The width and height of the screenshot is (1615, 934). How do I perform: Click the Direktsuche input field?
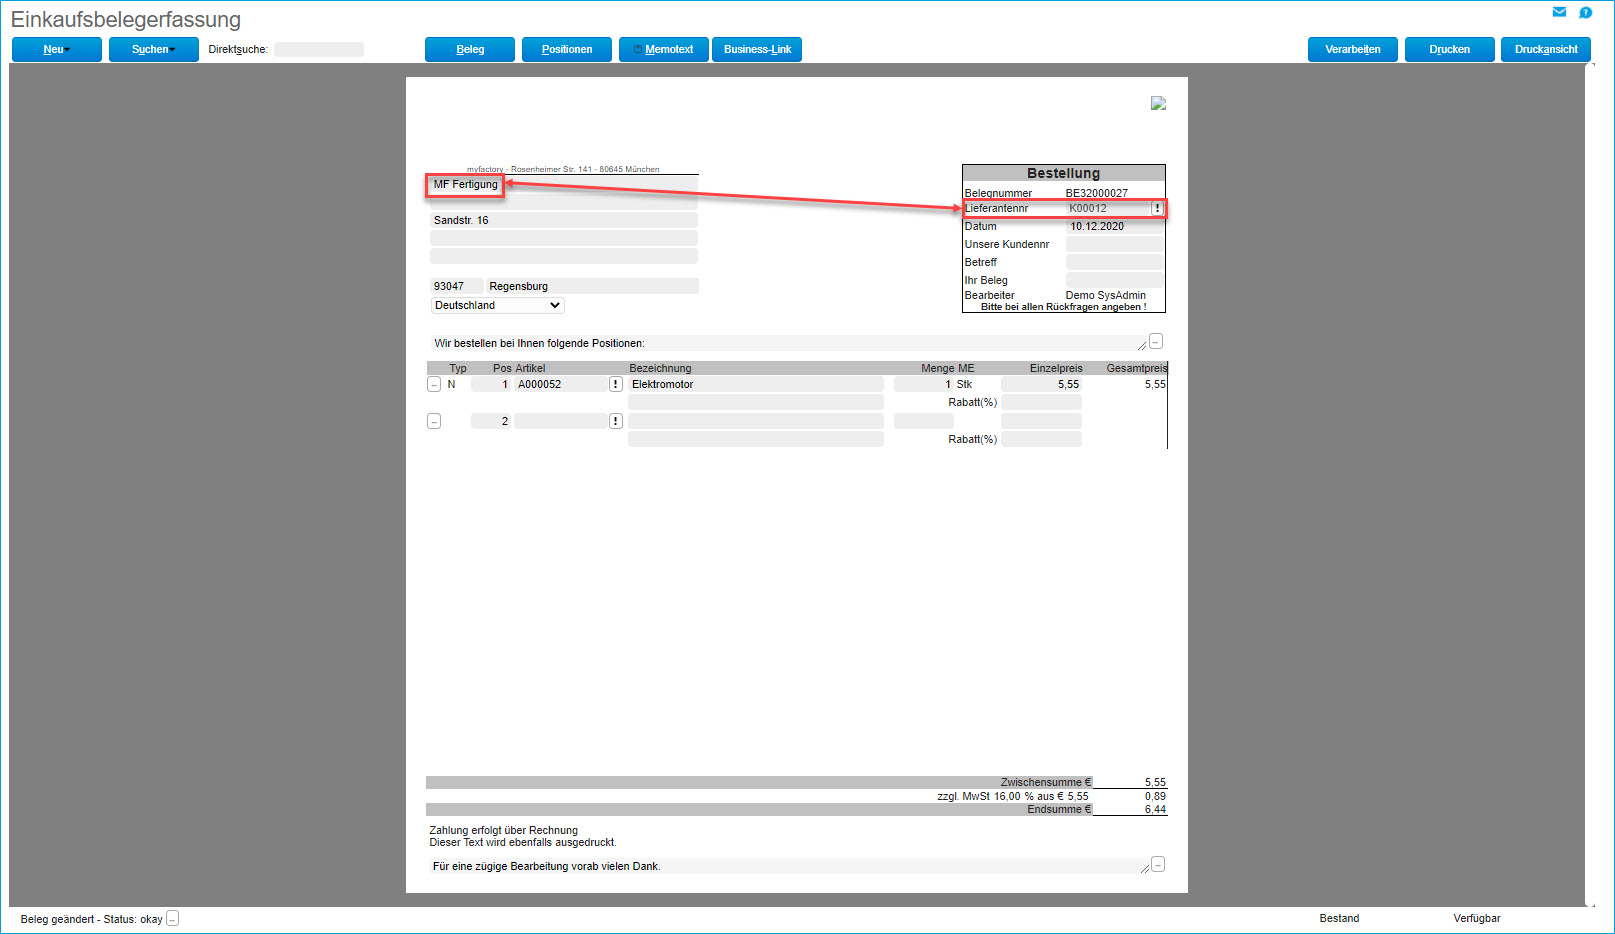[319, 49]
